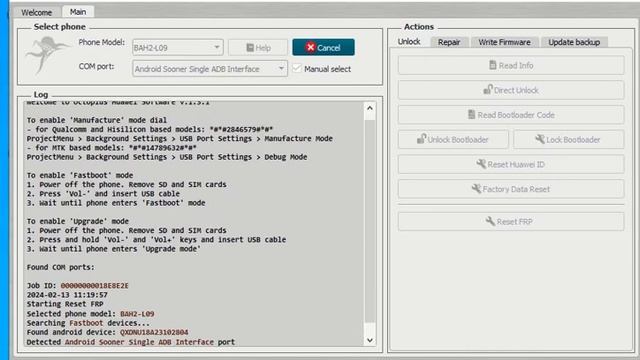640x360 pixels.
Task: Click the Job ID value in log
Action: point(94,286)
